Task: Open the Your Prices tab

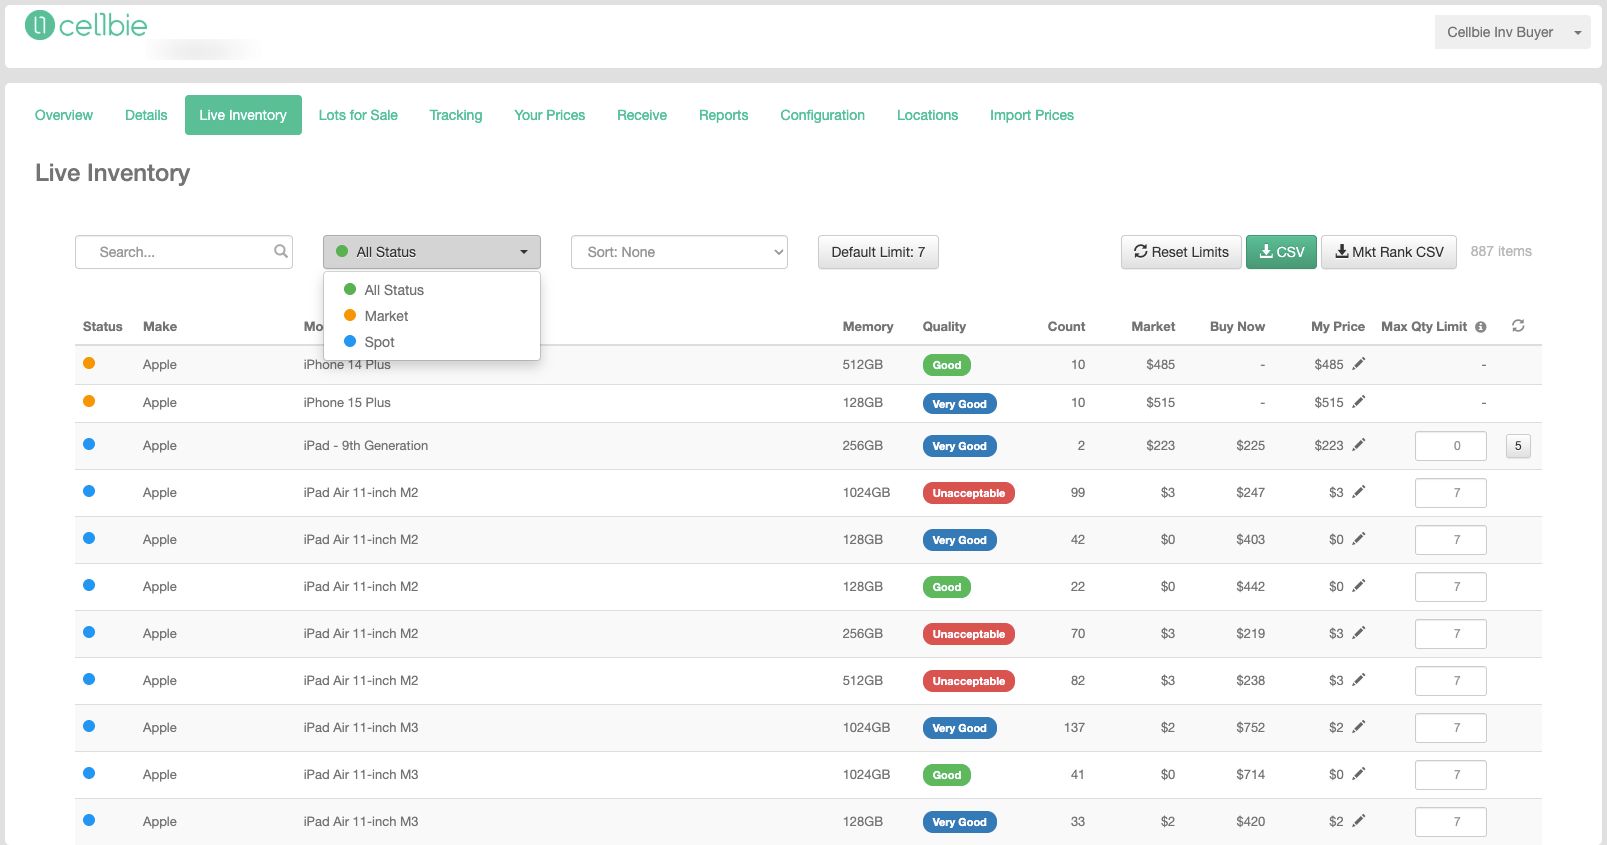Action: coord(550,115)
